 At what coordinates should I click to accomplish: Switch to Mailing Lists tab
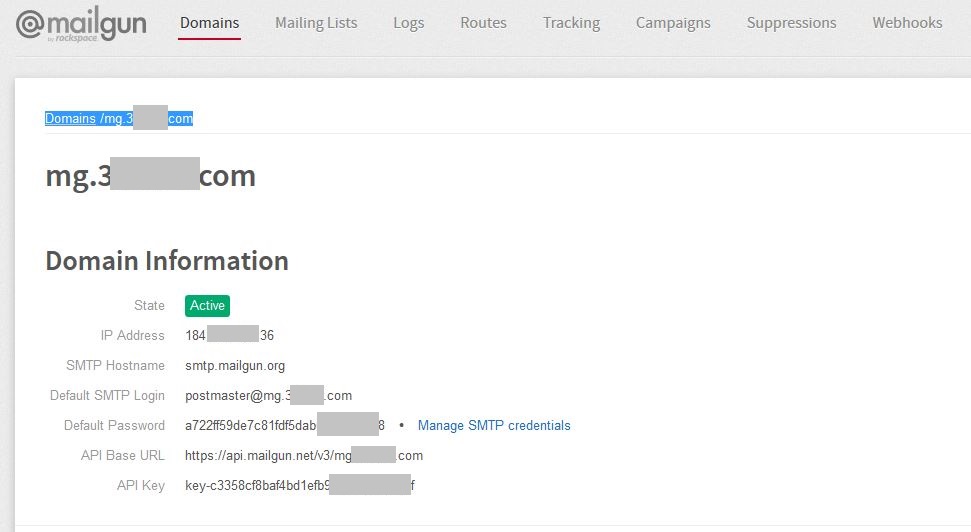click(316, 23)
